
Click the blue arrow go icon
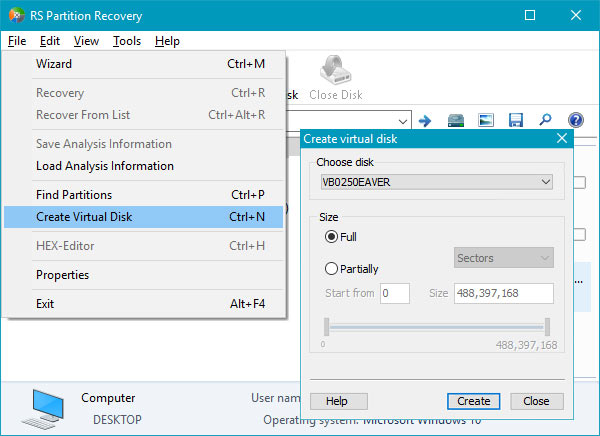point(425,121)
